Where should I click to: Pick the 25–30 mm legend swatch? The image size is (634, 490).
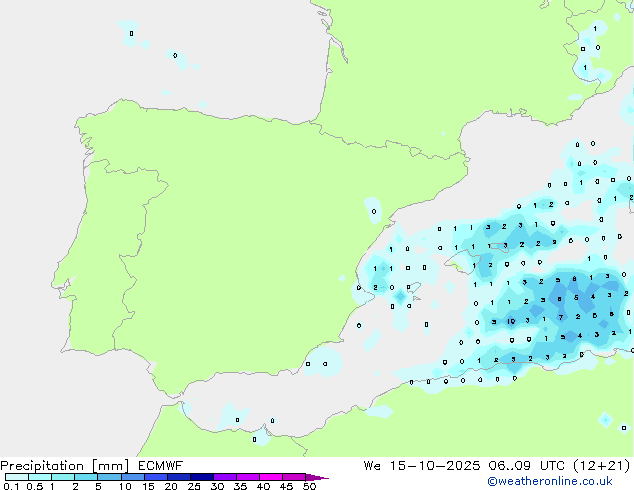201,477
